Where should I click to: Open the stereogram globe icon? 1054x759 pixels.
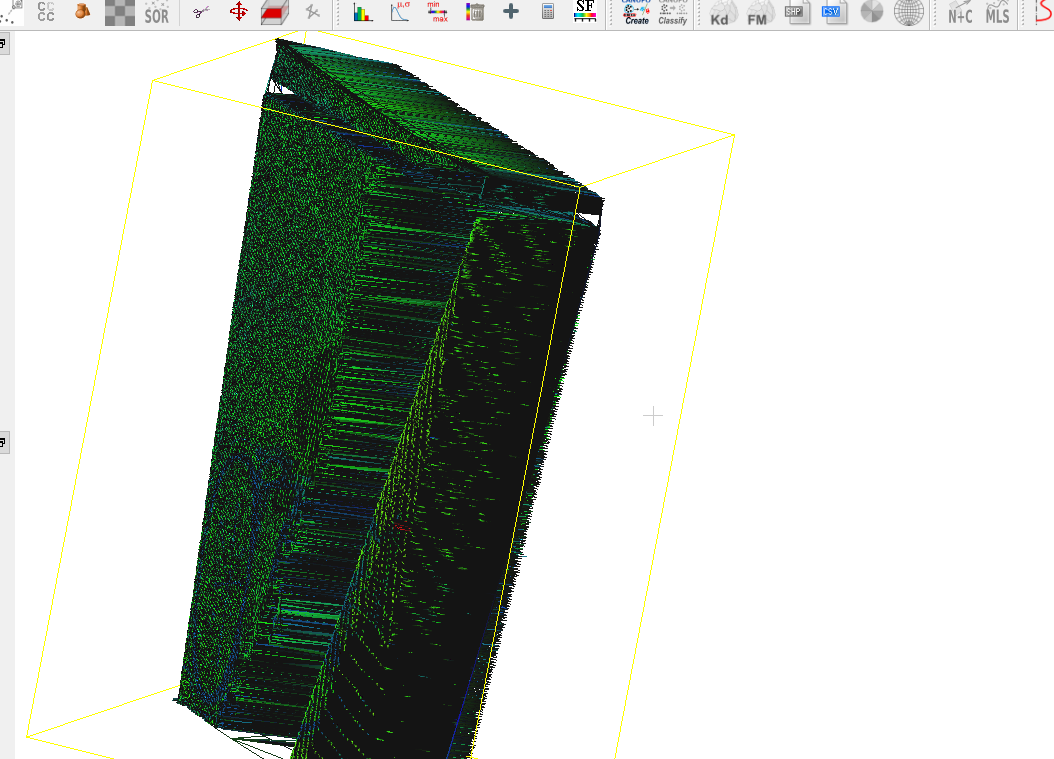(x=908, y=12)
